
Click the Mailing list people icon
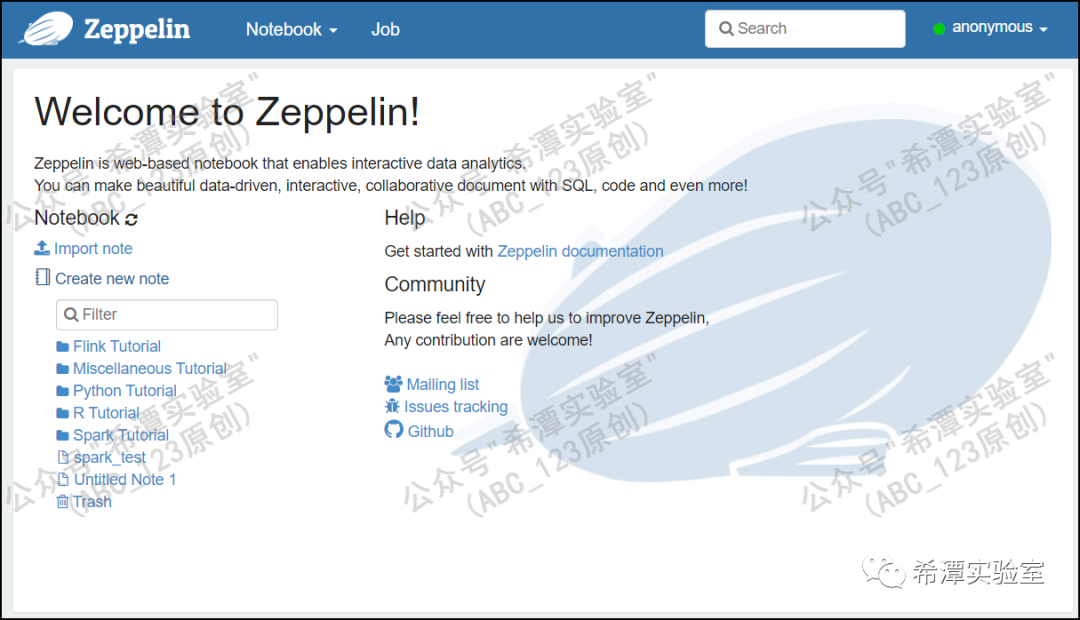point(393,384)
